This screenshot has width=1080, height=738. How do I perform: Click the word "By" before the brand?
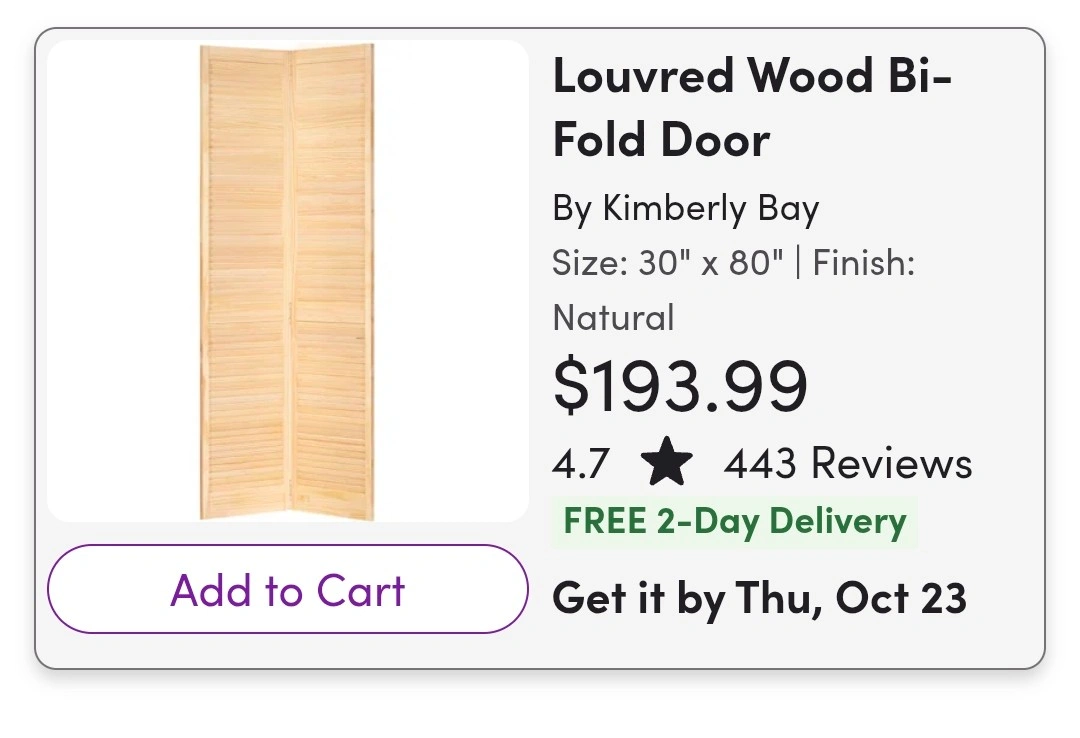click(x=572, y=209)
